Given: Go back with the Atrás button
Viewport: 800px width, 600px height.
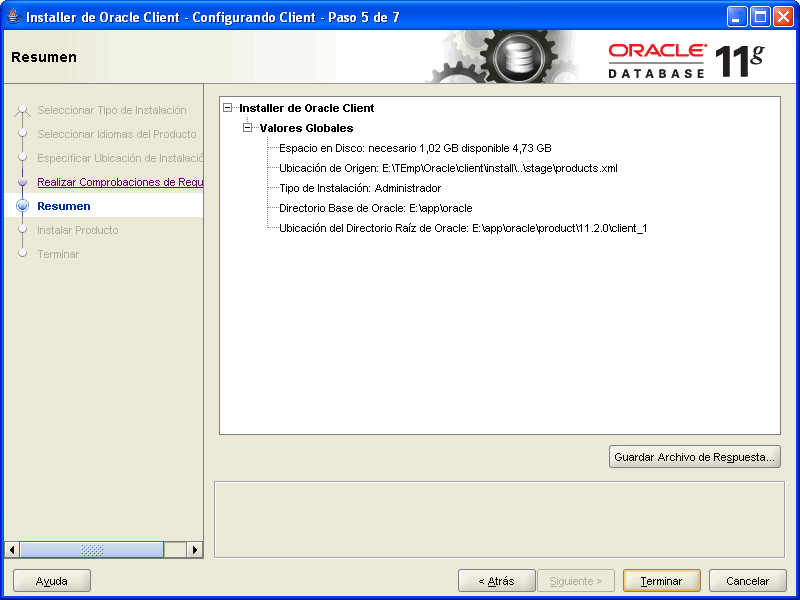Looking at the screenshot, I should coord(496,581).
